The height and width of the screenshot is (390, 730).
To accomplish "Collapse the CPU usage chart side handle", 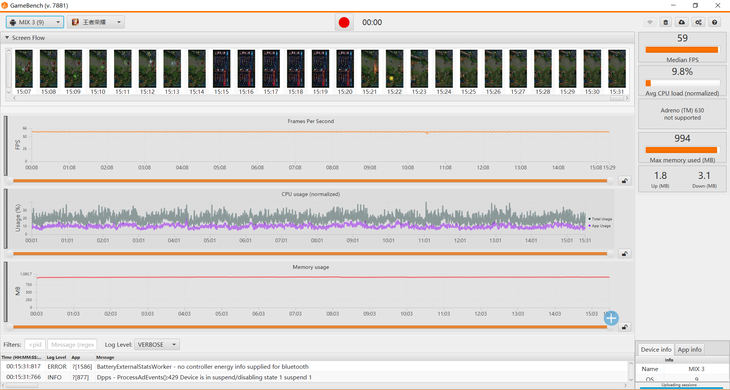I will click(x=6, y=219).
